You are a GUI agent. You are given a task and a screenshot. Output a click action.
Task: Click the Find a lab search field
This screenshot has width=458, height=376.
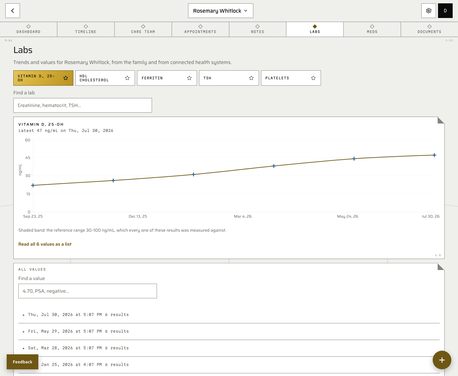83,105
